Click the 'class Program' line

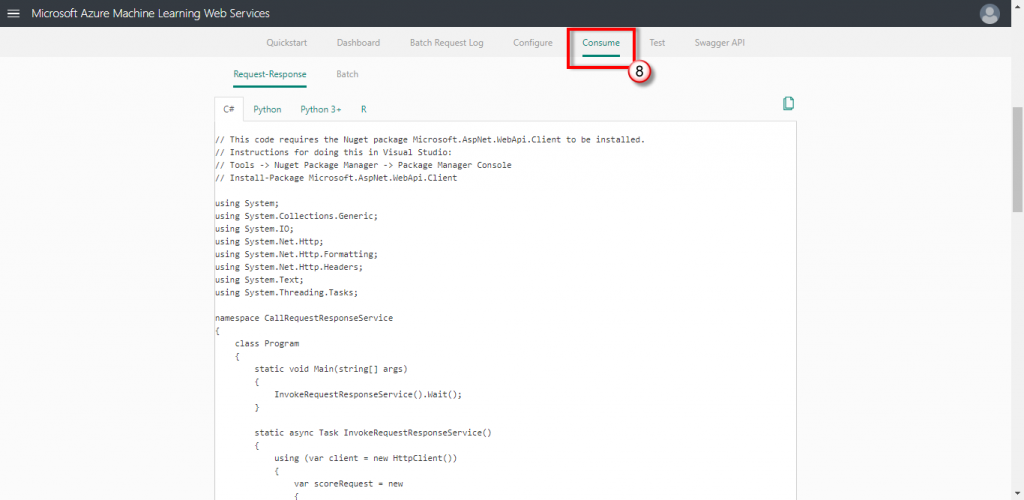[x=266, y=343]
